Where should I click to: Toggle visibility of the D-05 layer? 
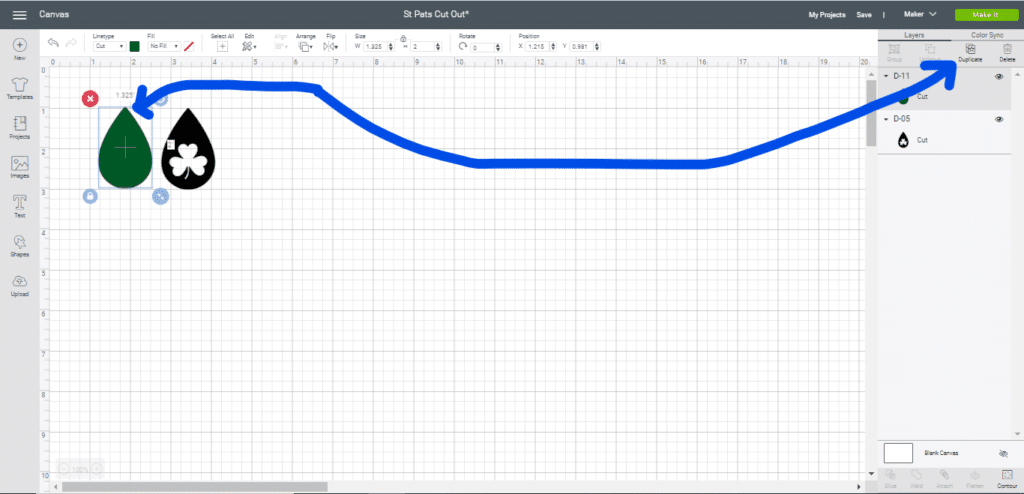pyautogui.click(x=999, y=119)
